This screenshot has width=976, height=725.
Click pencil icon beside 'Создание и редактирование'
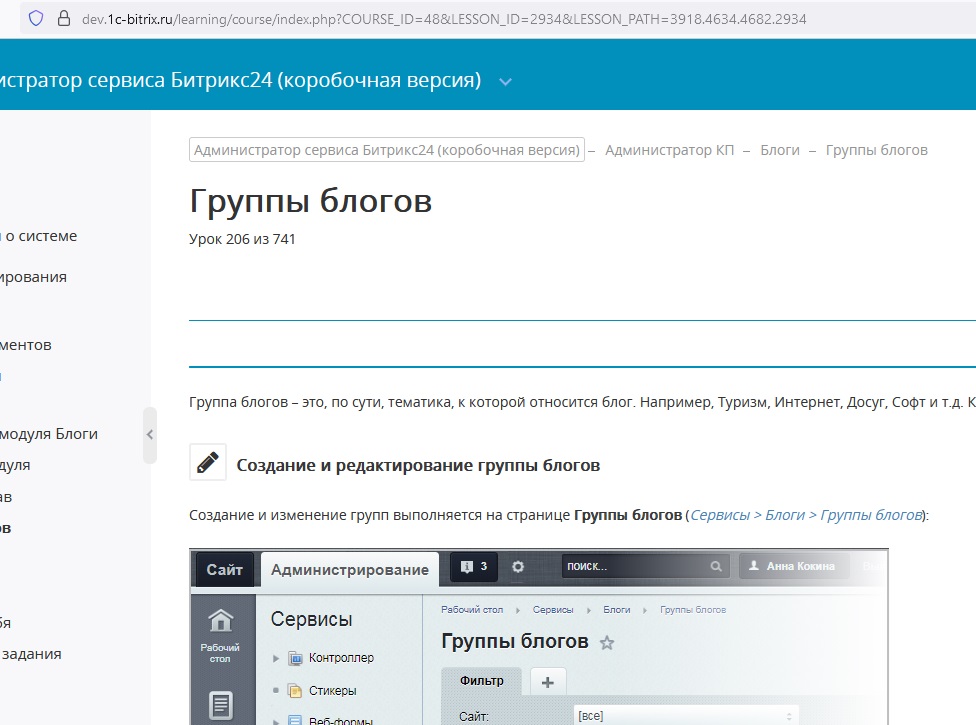coord(207,462)
